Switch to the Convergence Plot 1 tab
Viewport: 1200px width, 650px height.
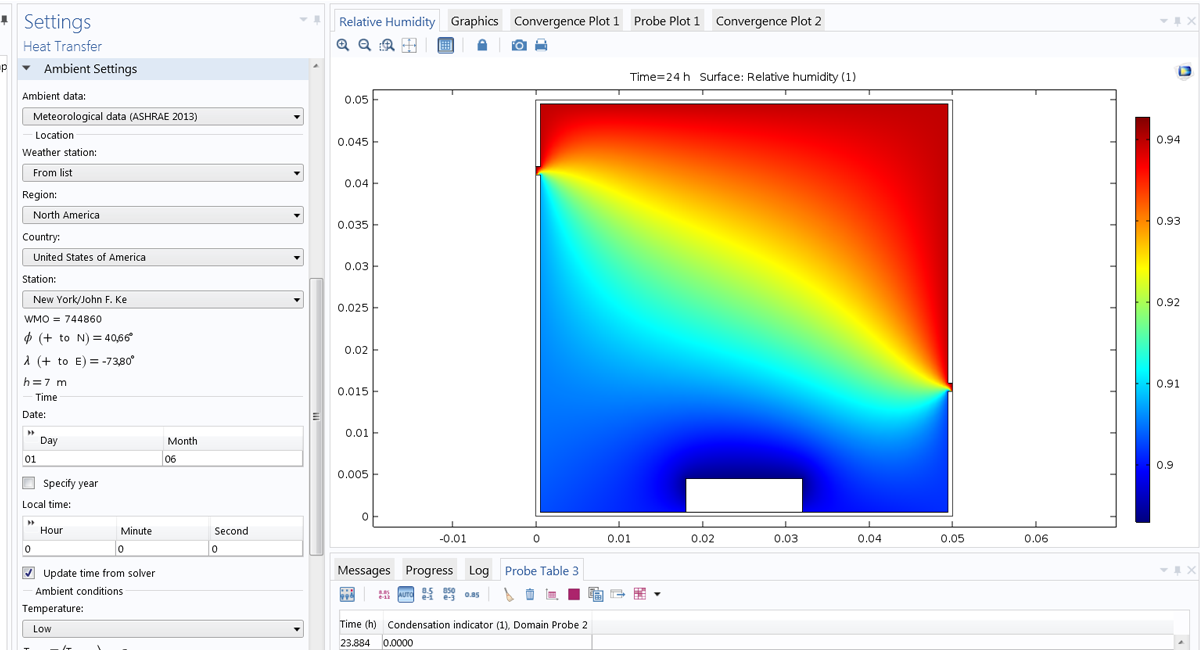click(x=566, y=21)
